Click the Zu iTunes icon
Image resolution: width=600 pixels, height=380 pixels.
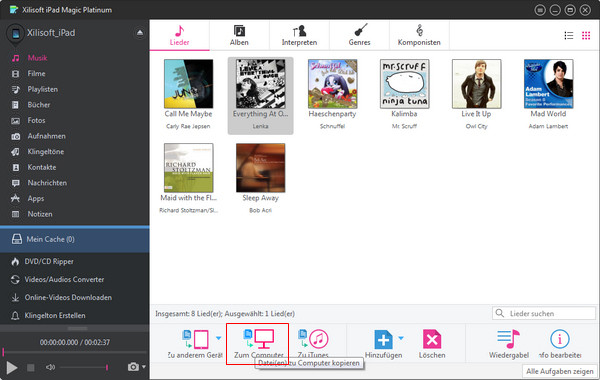point(313,339)
